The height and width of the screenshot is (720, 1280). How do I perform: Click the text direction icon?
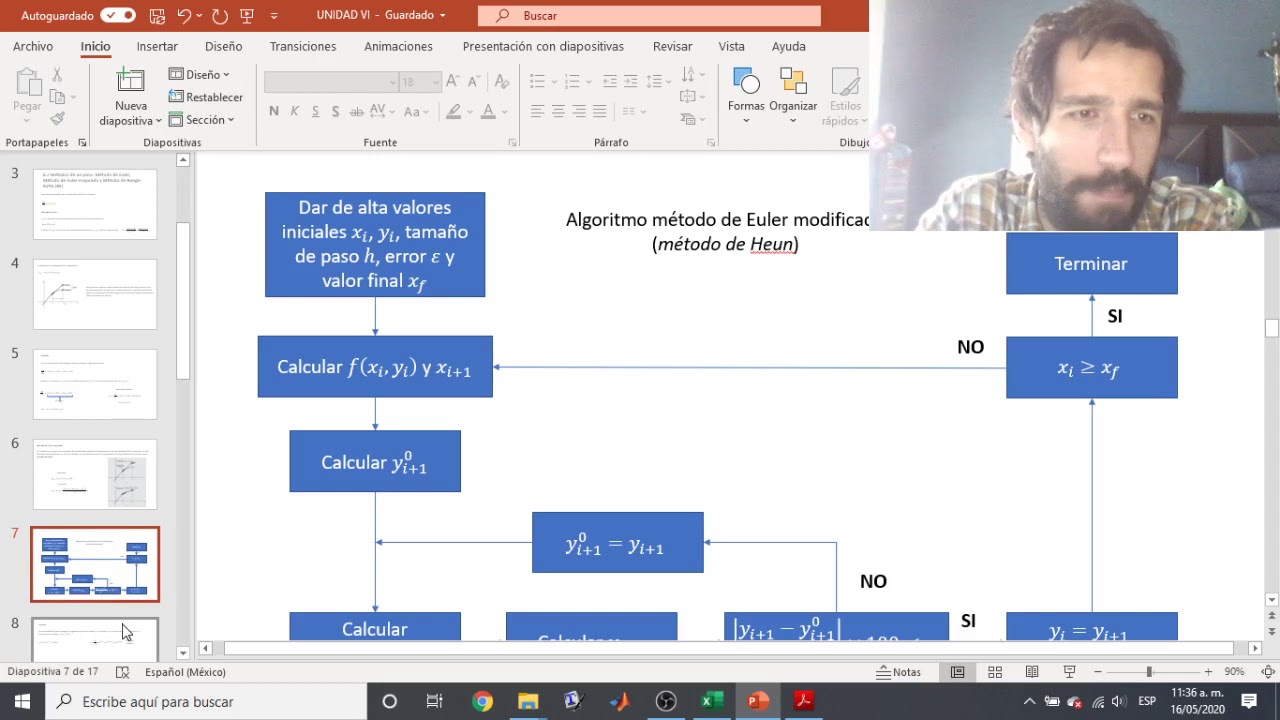coord(687,75)
